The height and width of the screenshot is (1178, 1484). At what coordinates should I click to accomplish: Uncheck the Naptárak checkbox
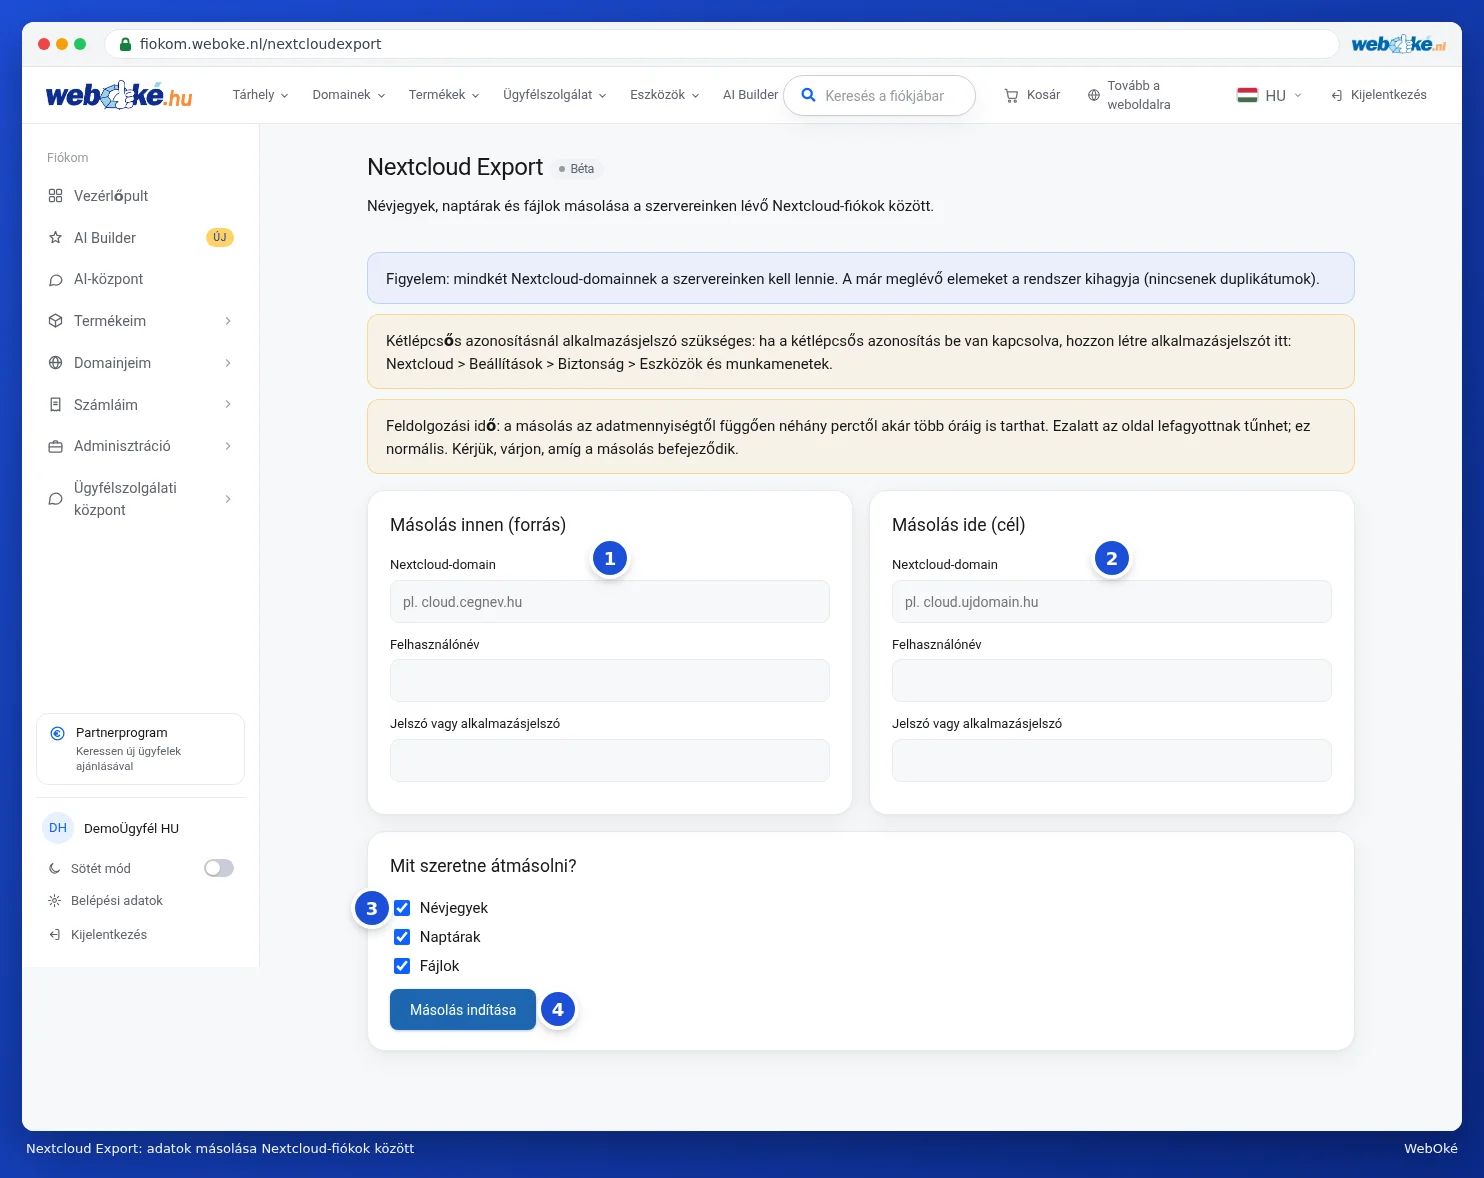pos(402,937)
